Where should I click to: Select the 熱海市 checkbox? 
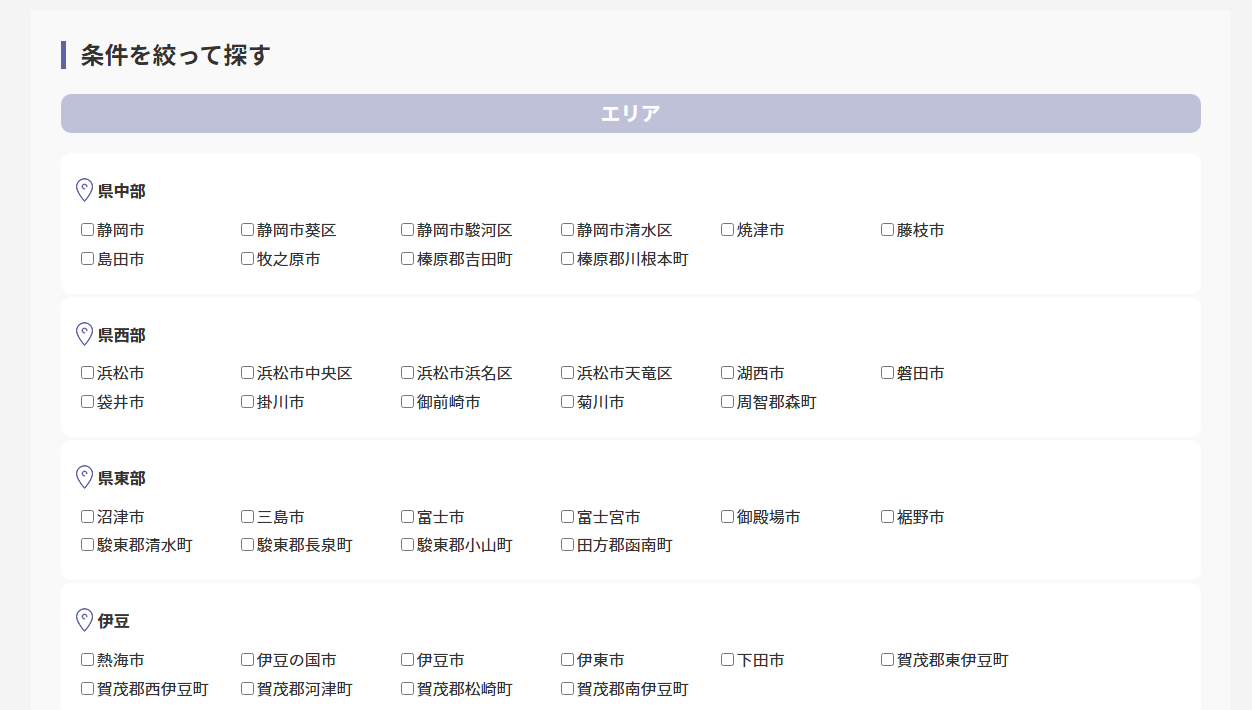[87, 660]
